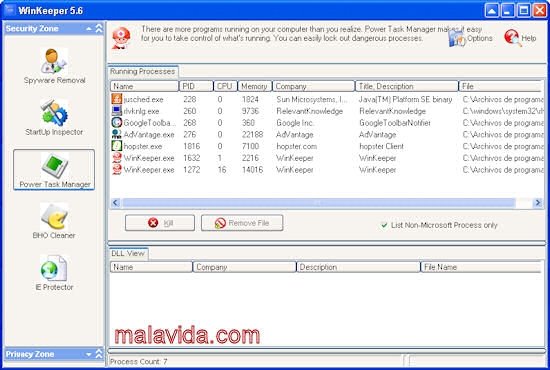Click the scroll left arrow of process list
This screenshot has width=550, height=370.
[116, 203]
